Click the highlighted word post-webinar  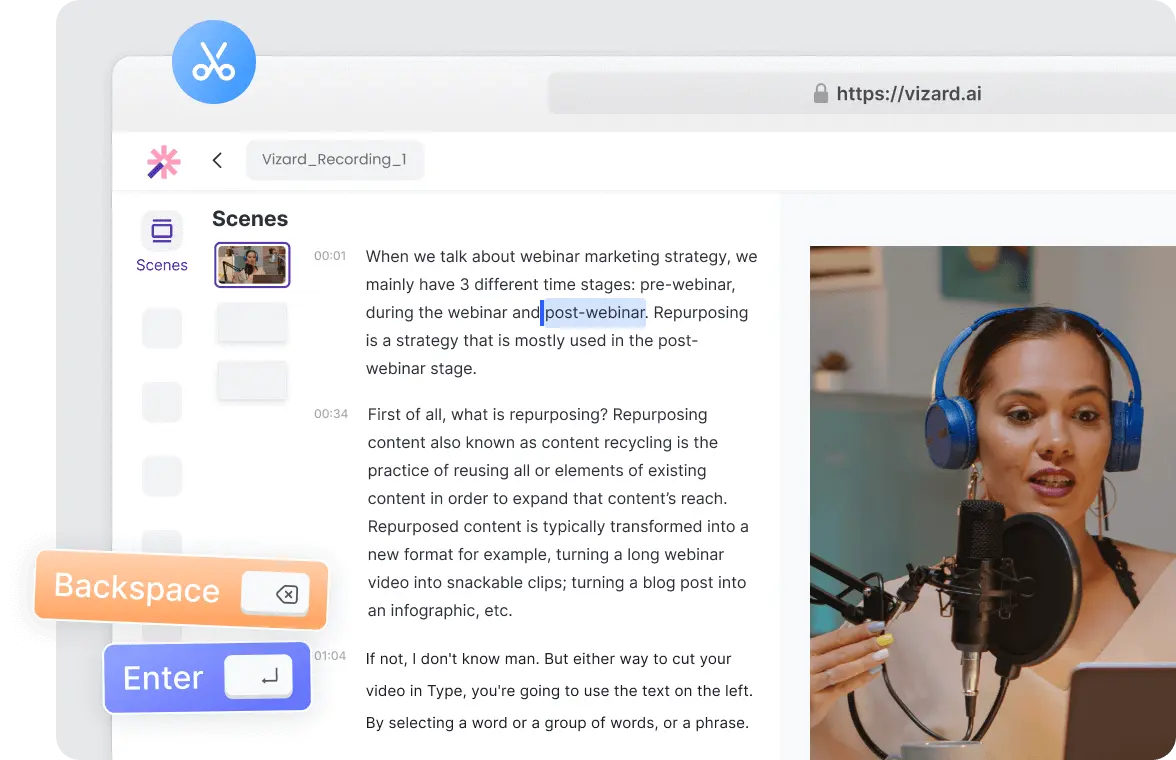[594, 312]
